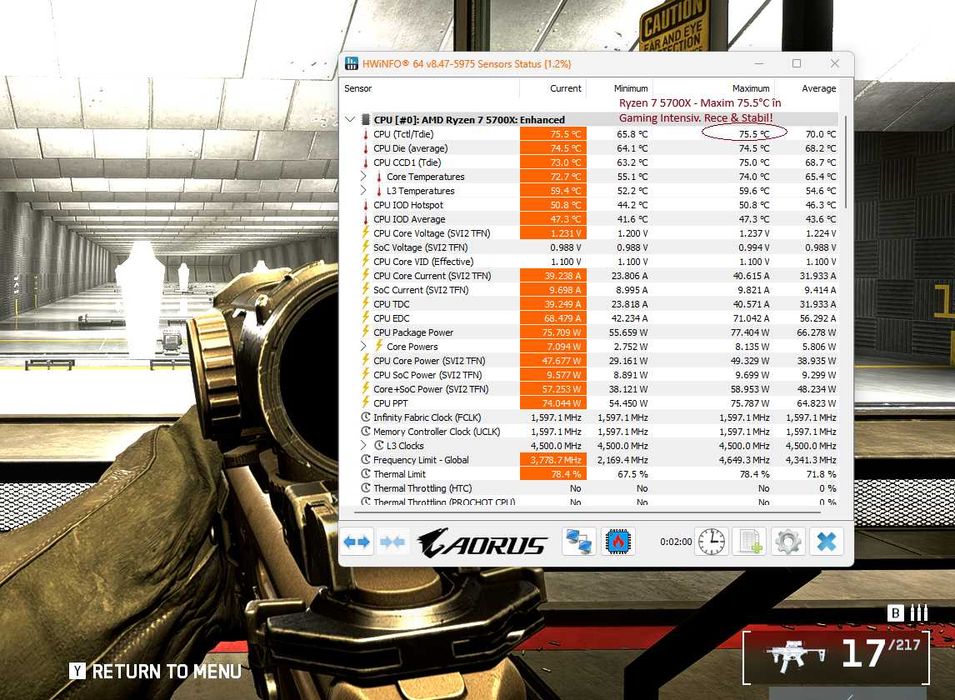Expand the L3 Clocks row

coord(364,445)
